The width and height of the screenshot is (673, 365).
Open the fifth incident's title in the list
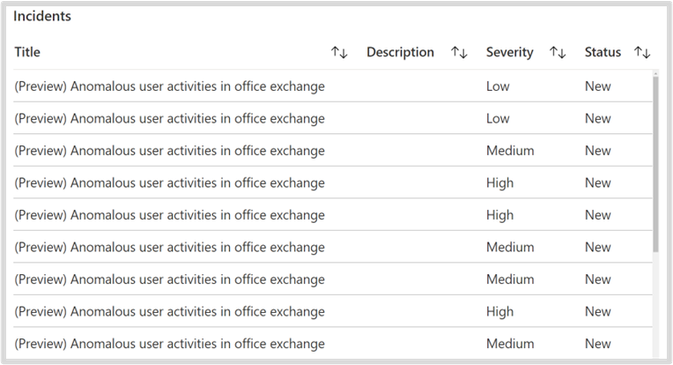(170, 215)
